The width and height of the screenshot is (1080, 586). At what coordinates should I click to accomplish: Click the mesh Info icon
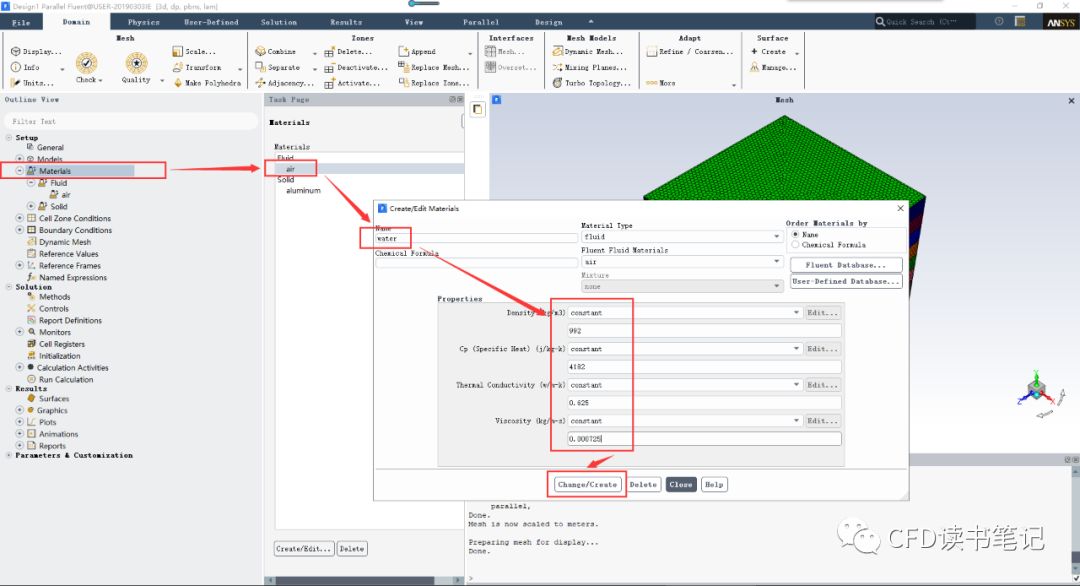tap(15, 67)
